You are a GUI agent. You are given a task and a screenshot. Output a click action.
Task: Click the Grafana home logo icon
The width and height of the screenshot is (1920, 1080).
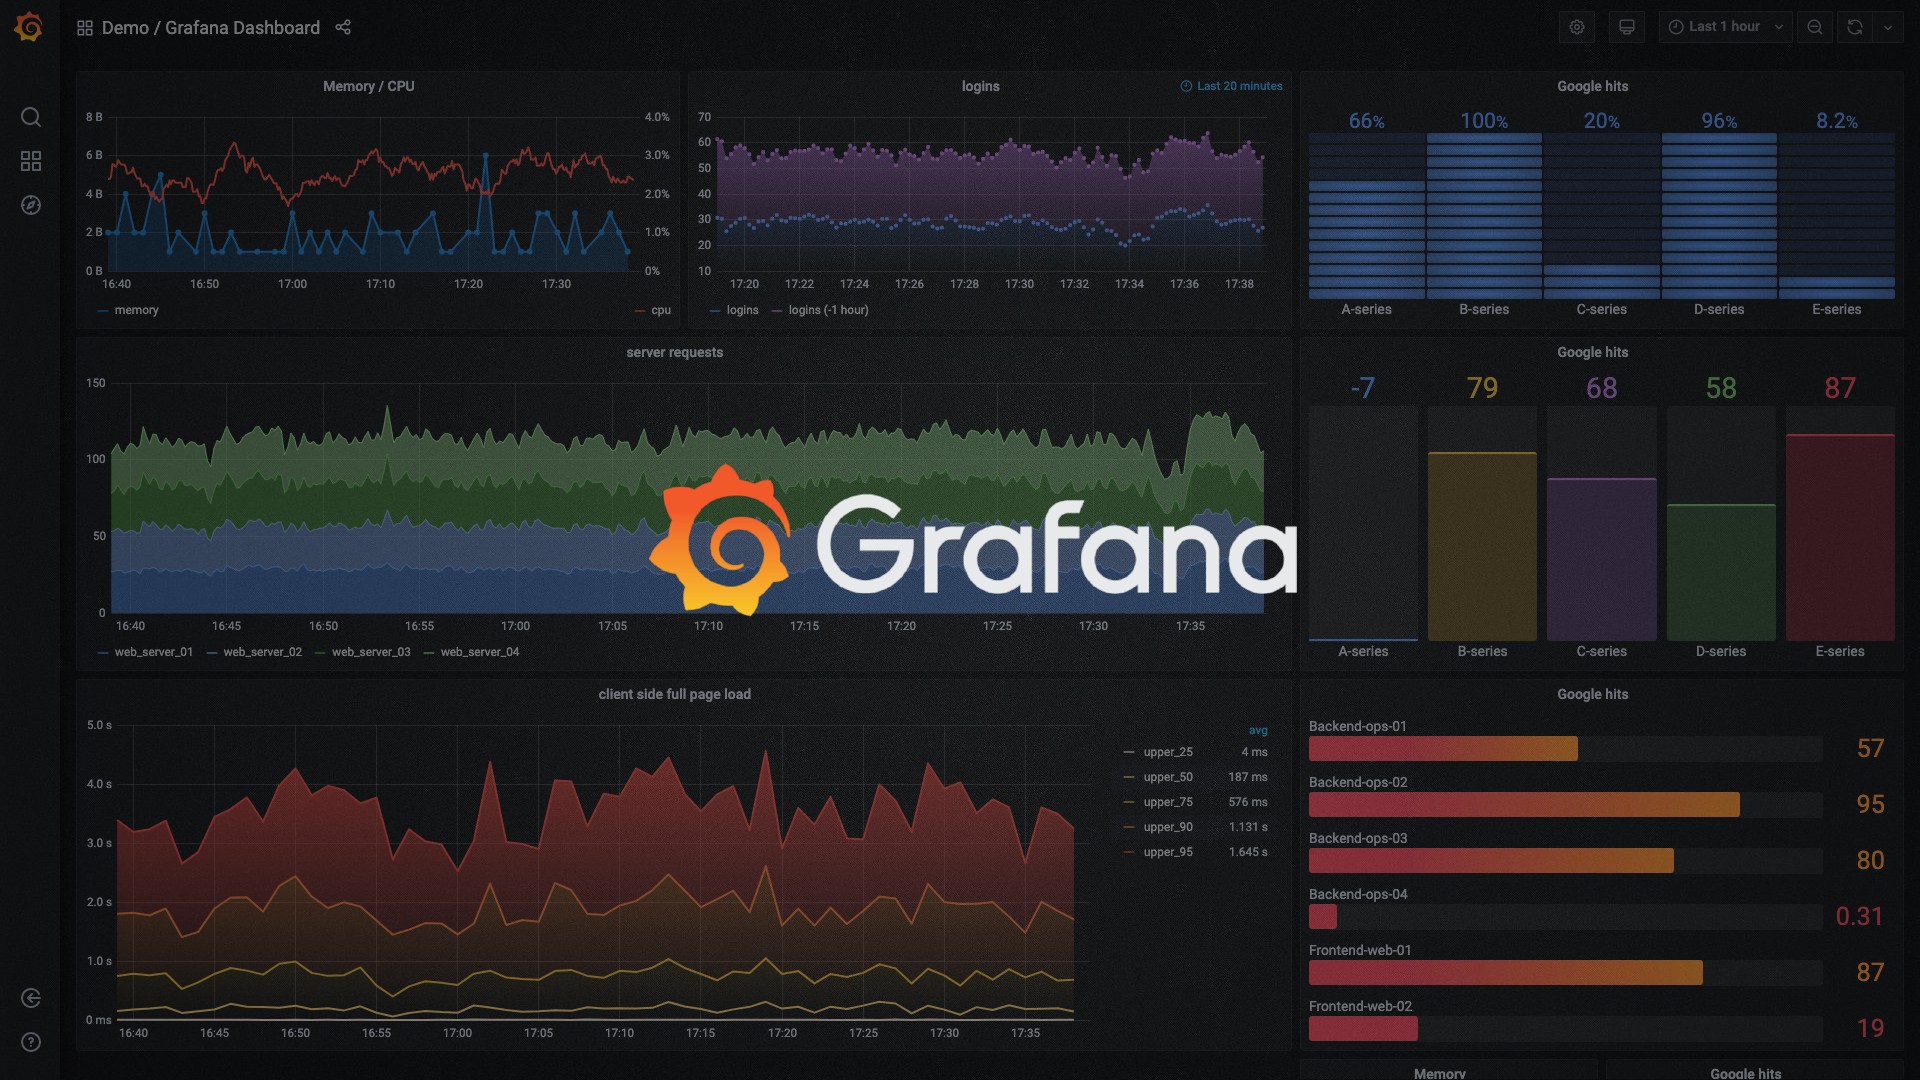pos(29,26)
